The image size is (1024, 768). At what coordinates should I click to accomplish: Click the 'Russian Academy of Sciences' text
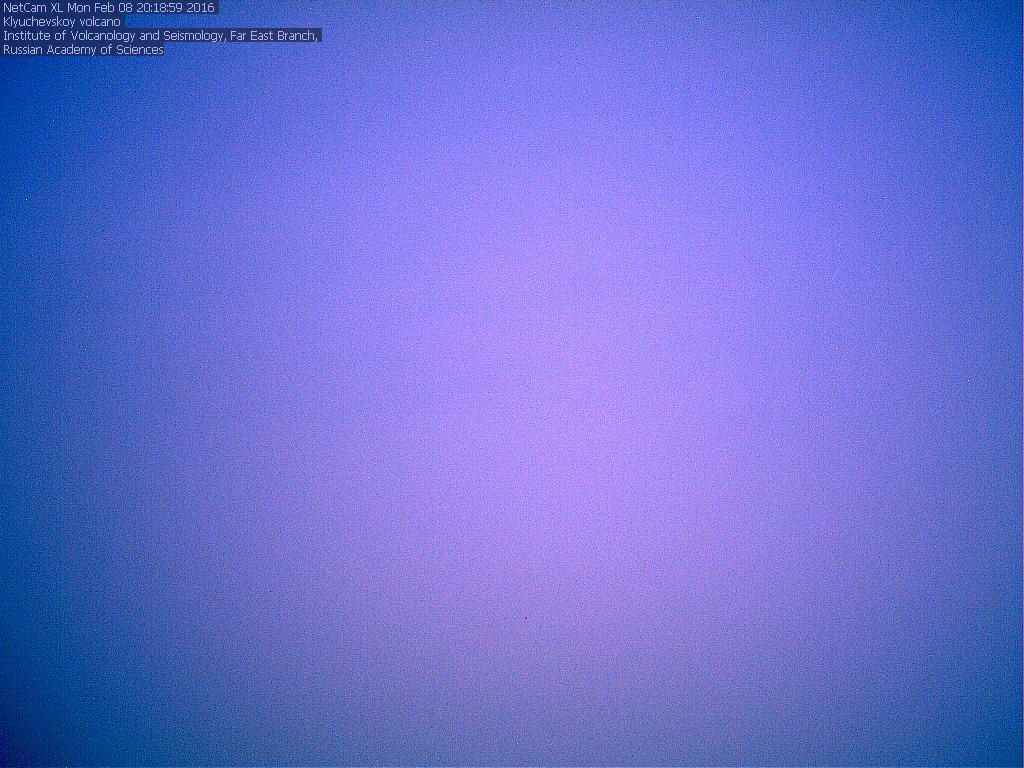83,50
